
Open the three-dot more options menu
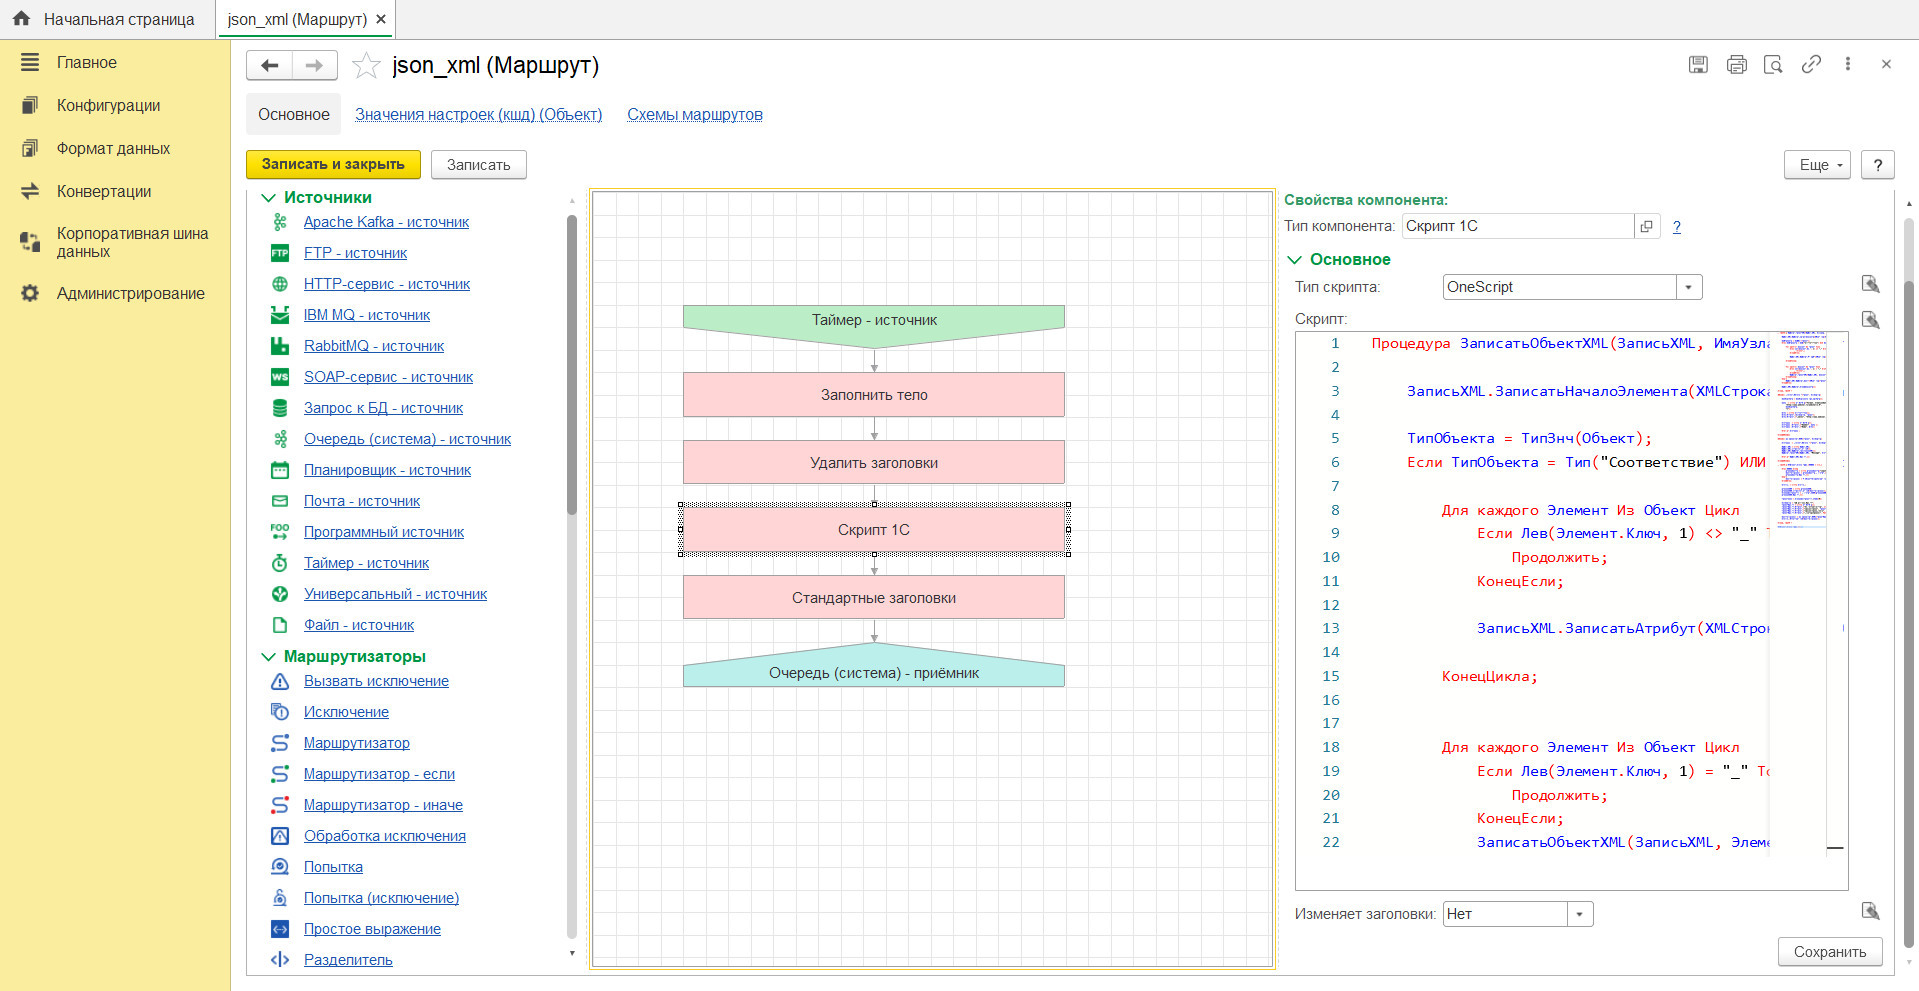tap(1848, 65)
